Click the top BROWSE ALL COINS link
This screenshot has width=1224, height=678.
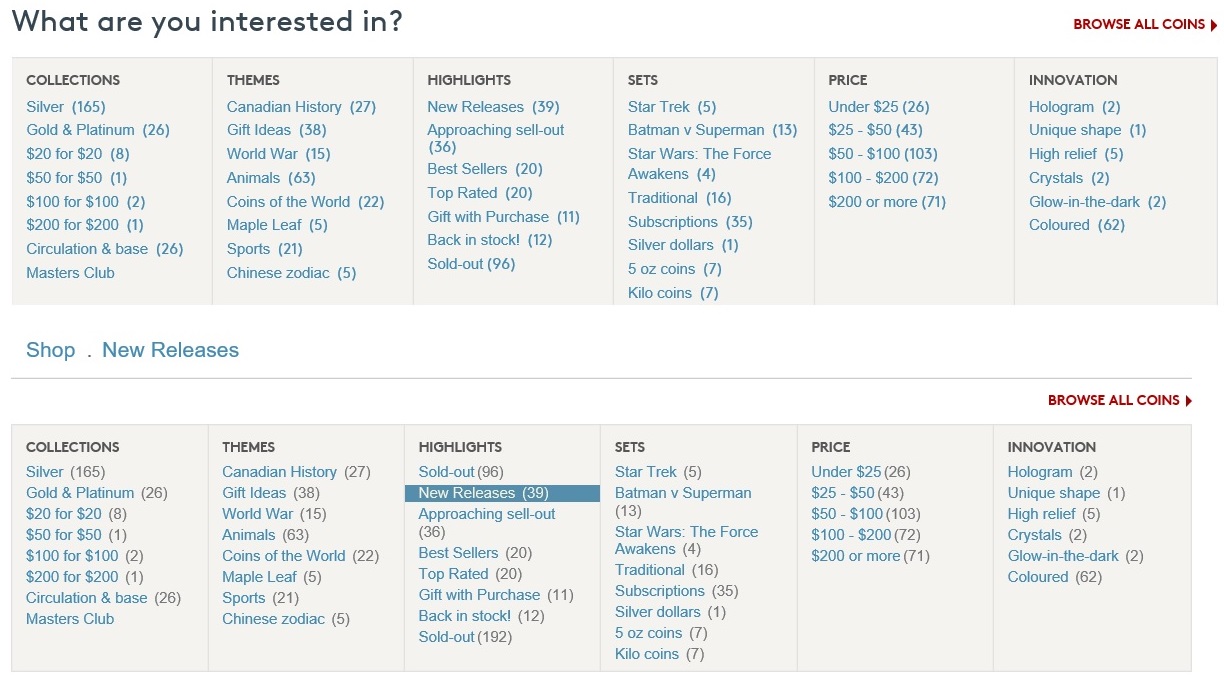[1145, 24]
